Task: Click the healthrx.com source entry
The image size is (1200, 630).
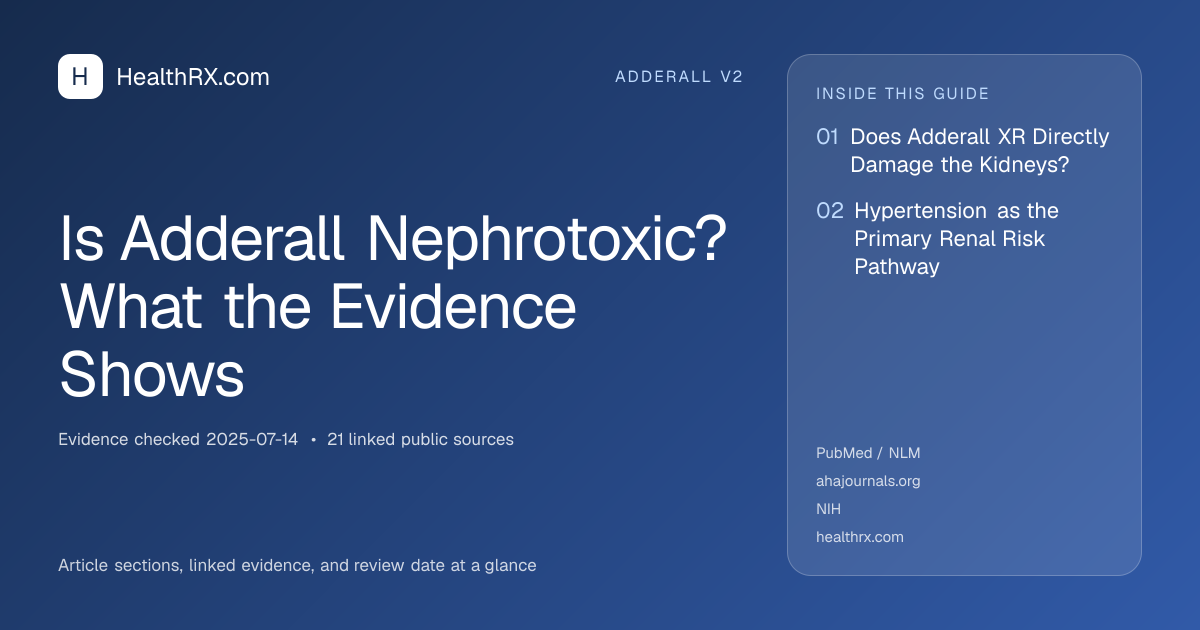Action: pos(860,537)
